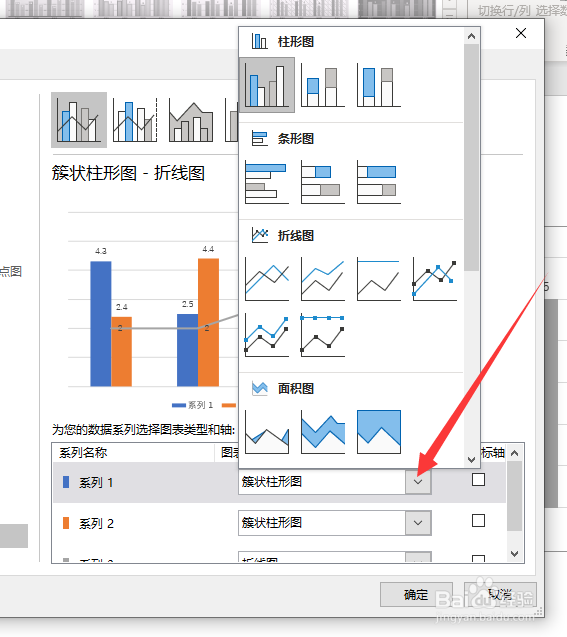This screenshot has height=637, width=567.
Task: Click the 系列 1 chart type combo box text
Action: click(272, 482)
